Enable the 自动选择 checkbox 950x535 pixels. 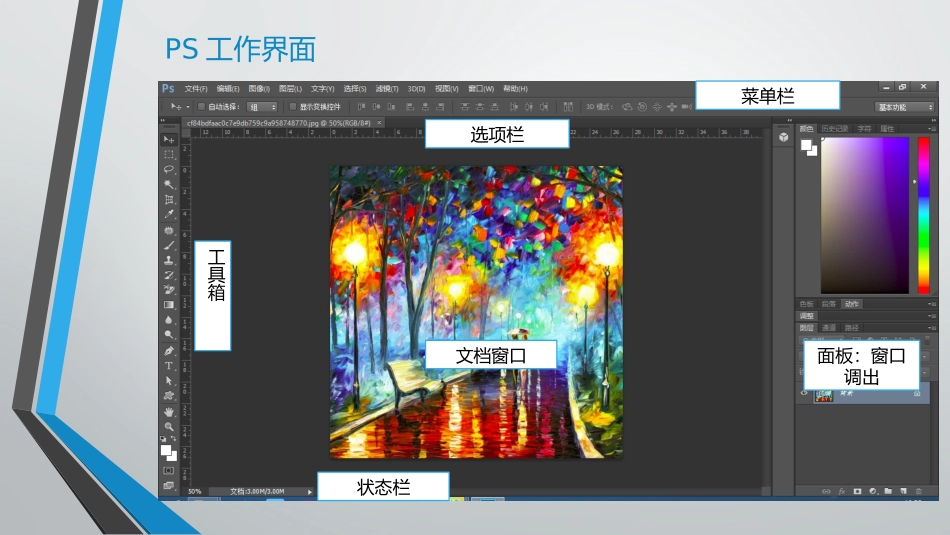click(x=202, y=107)
